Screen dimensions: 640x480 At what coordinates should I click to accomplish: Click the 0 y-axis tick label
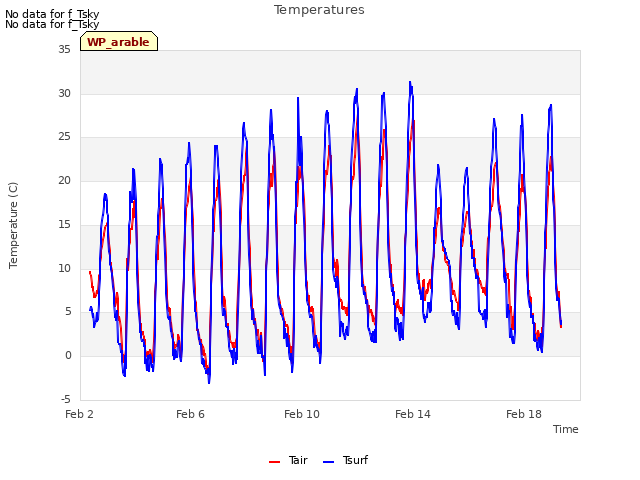tap(68, 356)
